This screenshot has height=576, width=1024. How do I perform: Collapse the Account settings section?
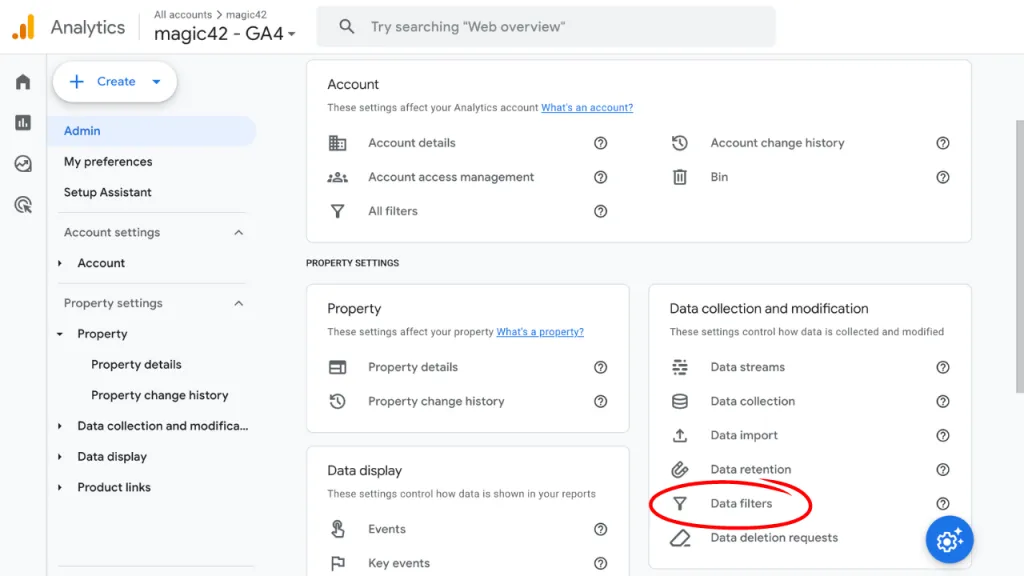(x=238, y=232)
